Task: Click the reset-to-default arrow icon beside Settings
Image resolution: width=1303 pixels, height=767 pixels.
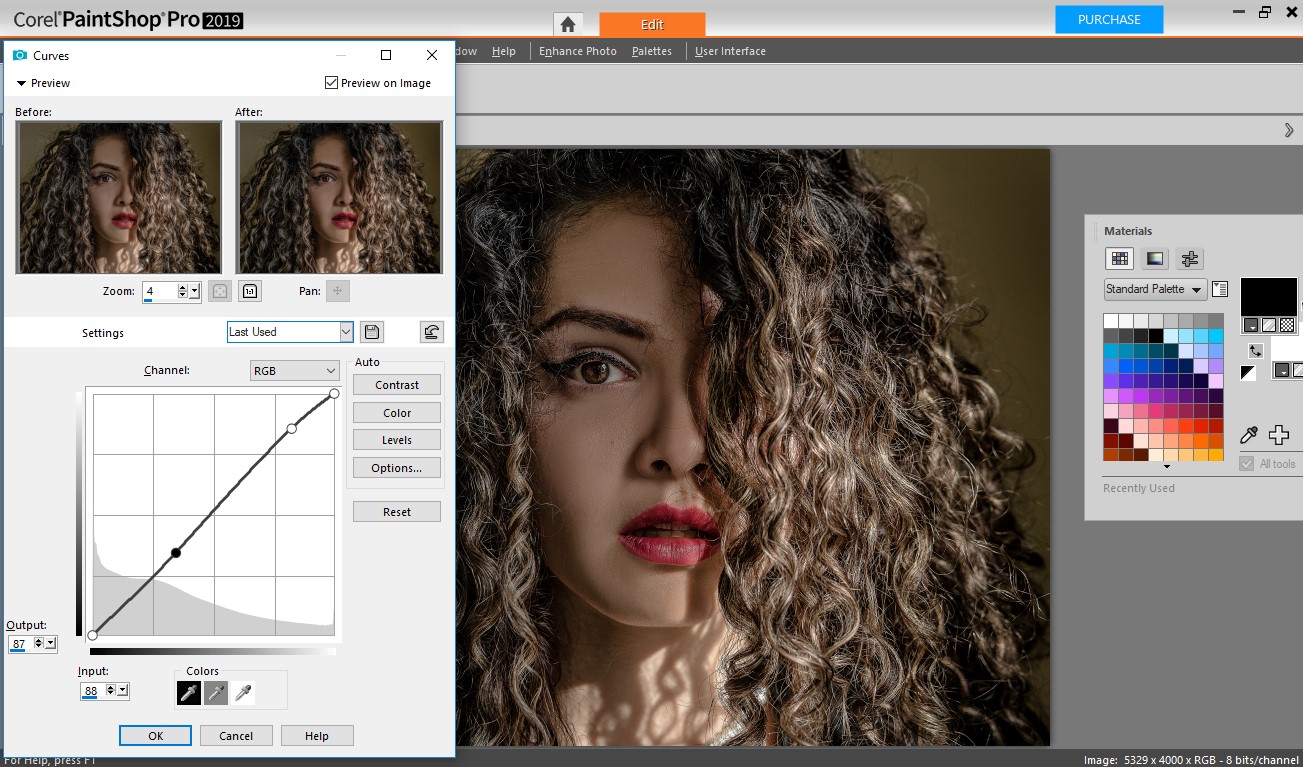Action: (x=431, y=331)
